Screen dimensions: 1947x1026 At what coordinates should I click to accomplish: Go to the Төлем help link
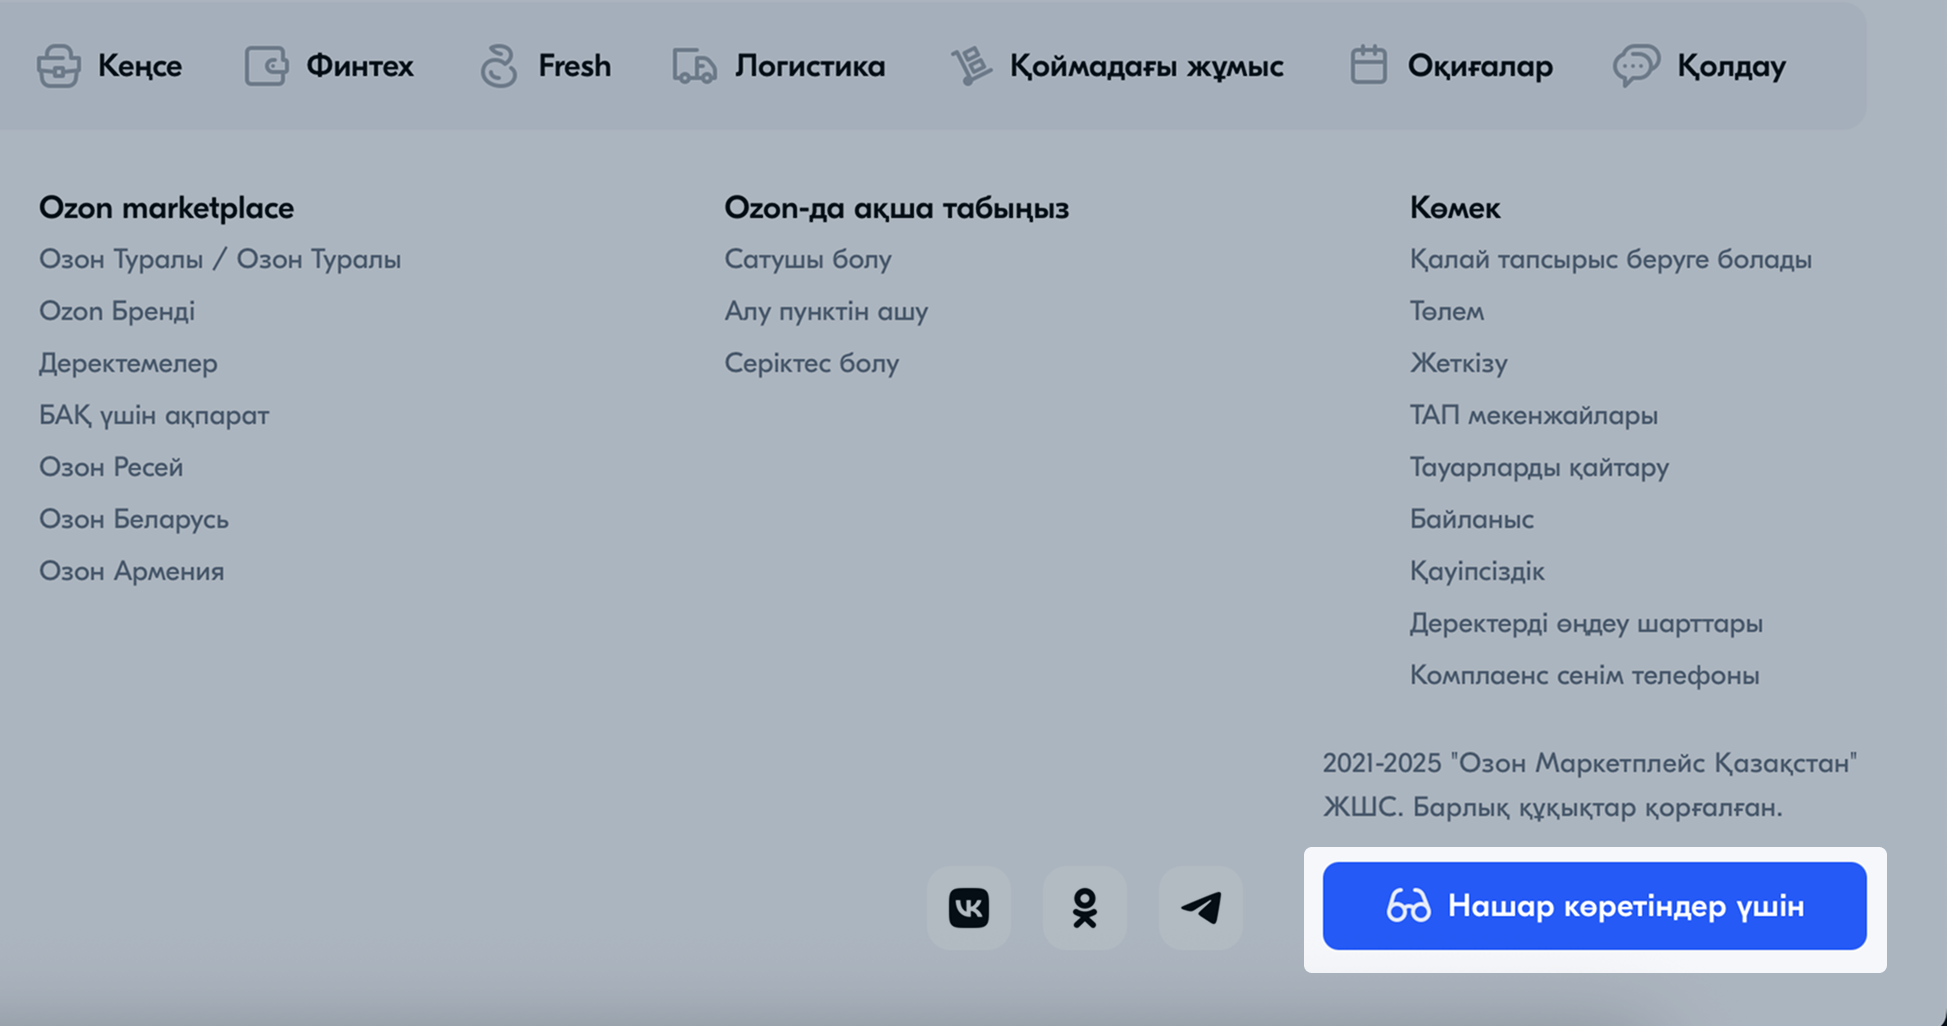[x=1447, y=311]
